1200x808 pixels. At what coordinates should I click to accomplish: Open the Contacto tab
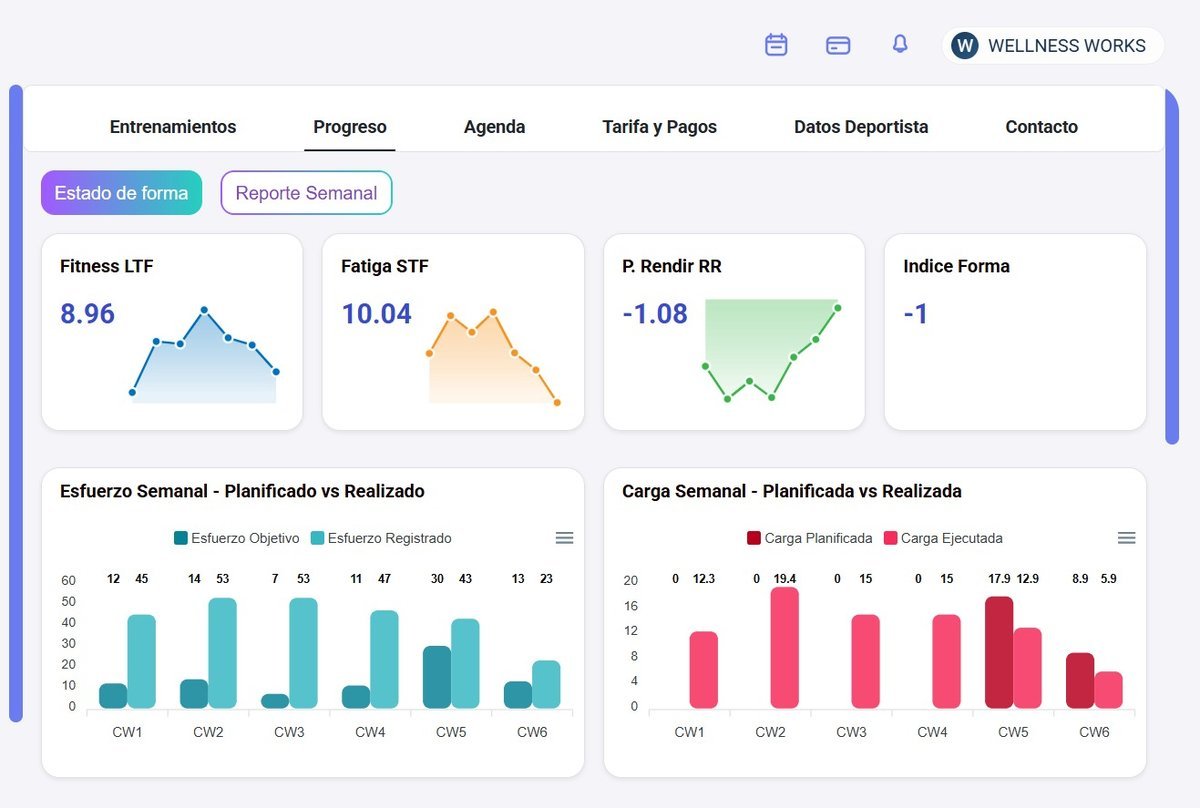point(1041,127)
